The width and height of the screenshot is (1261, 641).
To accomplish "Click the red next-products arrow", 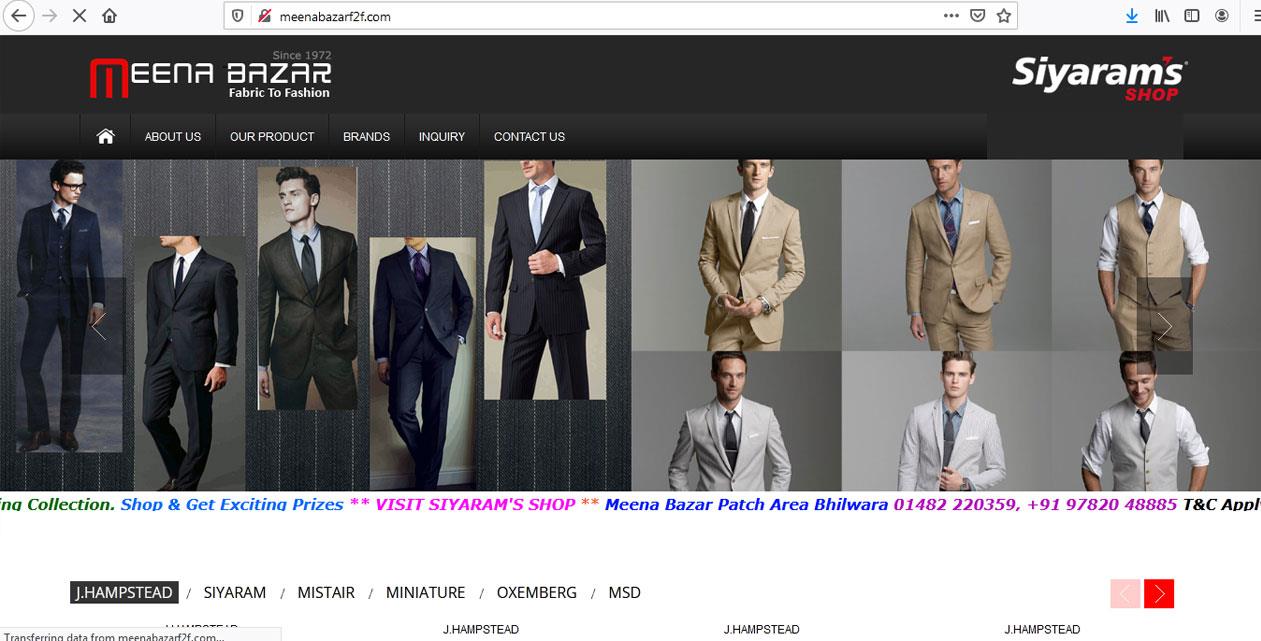I will [1159, 594].
